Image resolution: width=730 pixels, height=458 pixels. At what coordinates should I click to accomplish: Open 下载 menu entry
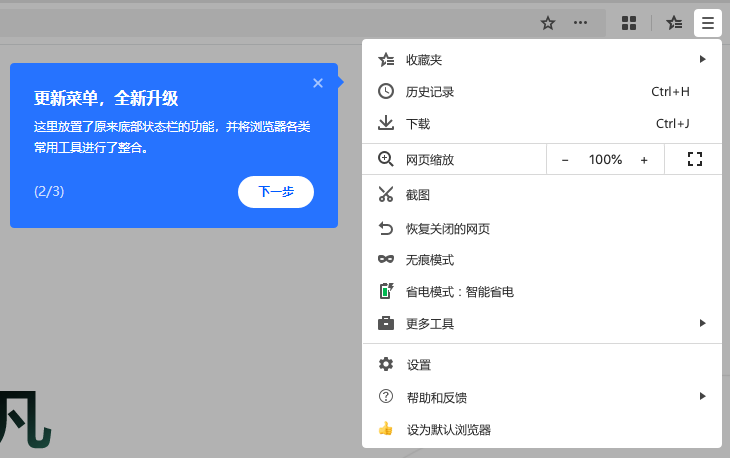click(542, 124)
